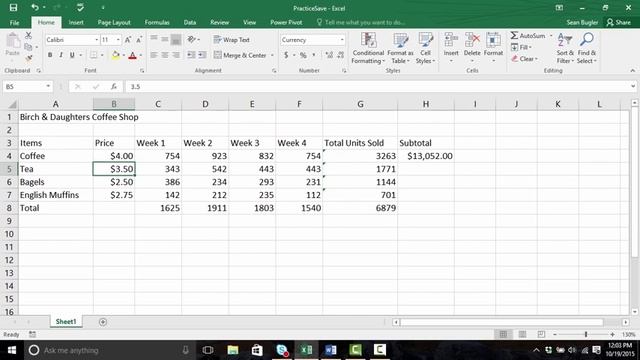This screenshot has height=360, width=640.
Task: Open the font color dropdown arrow
Action: [141, 55]
